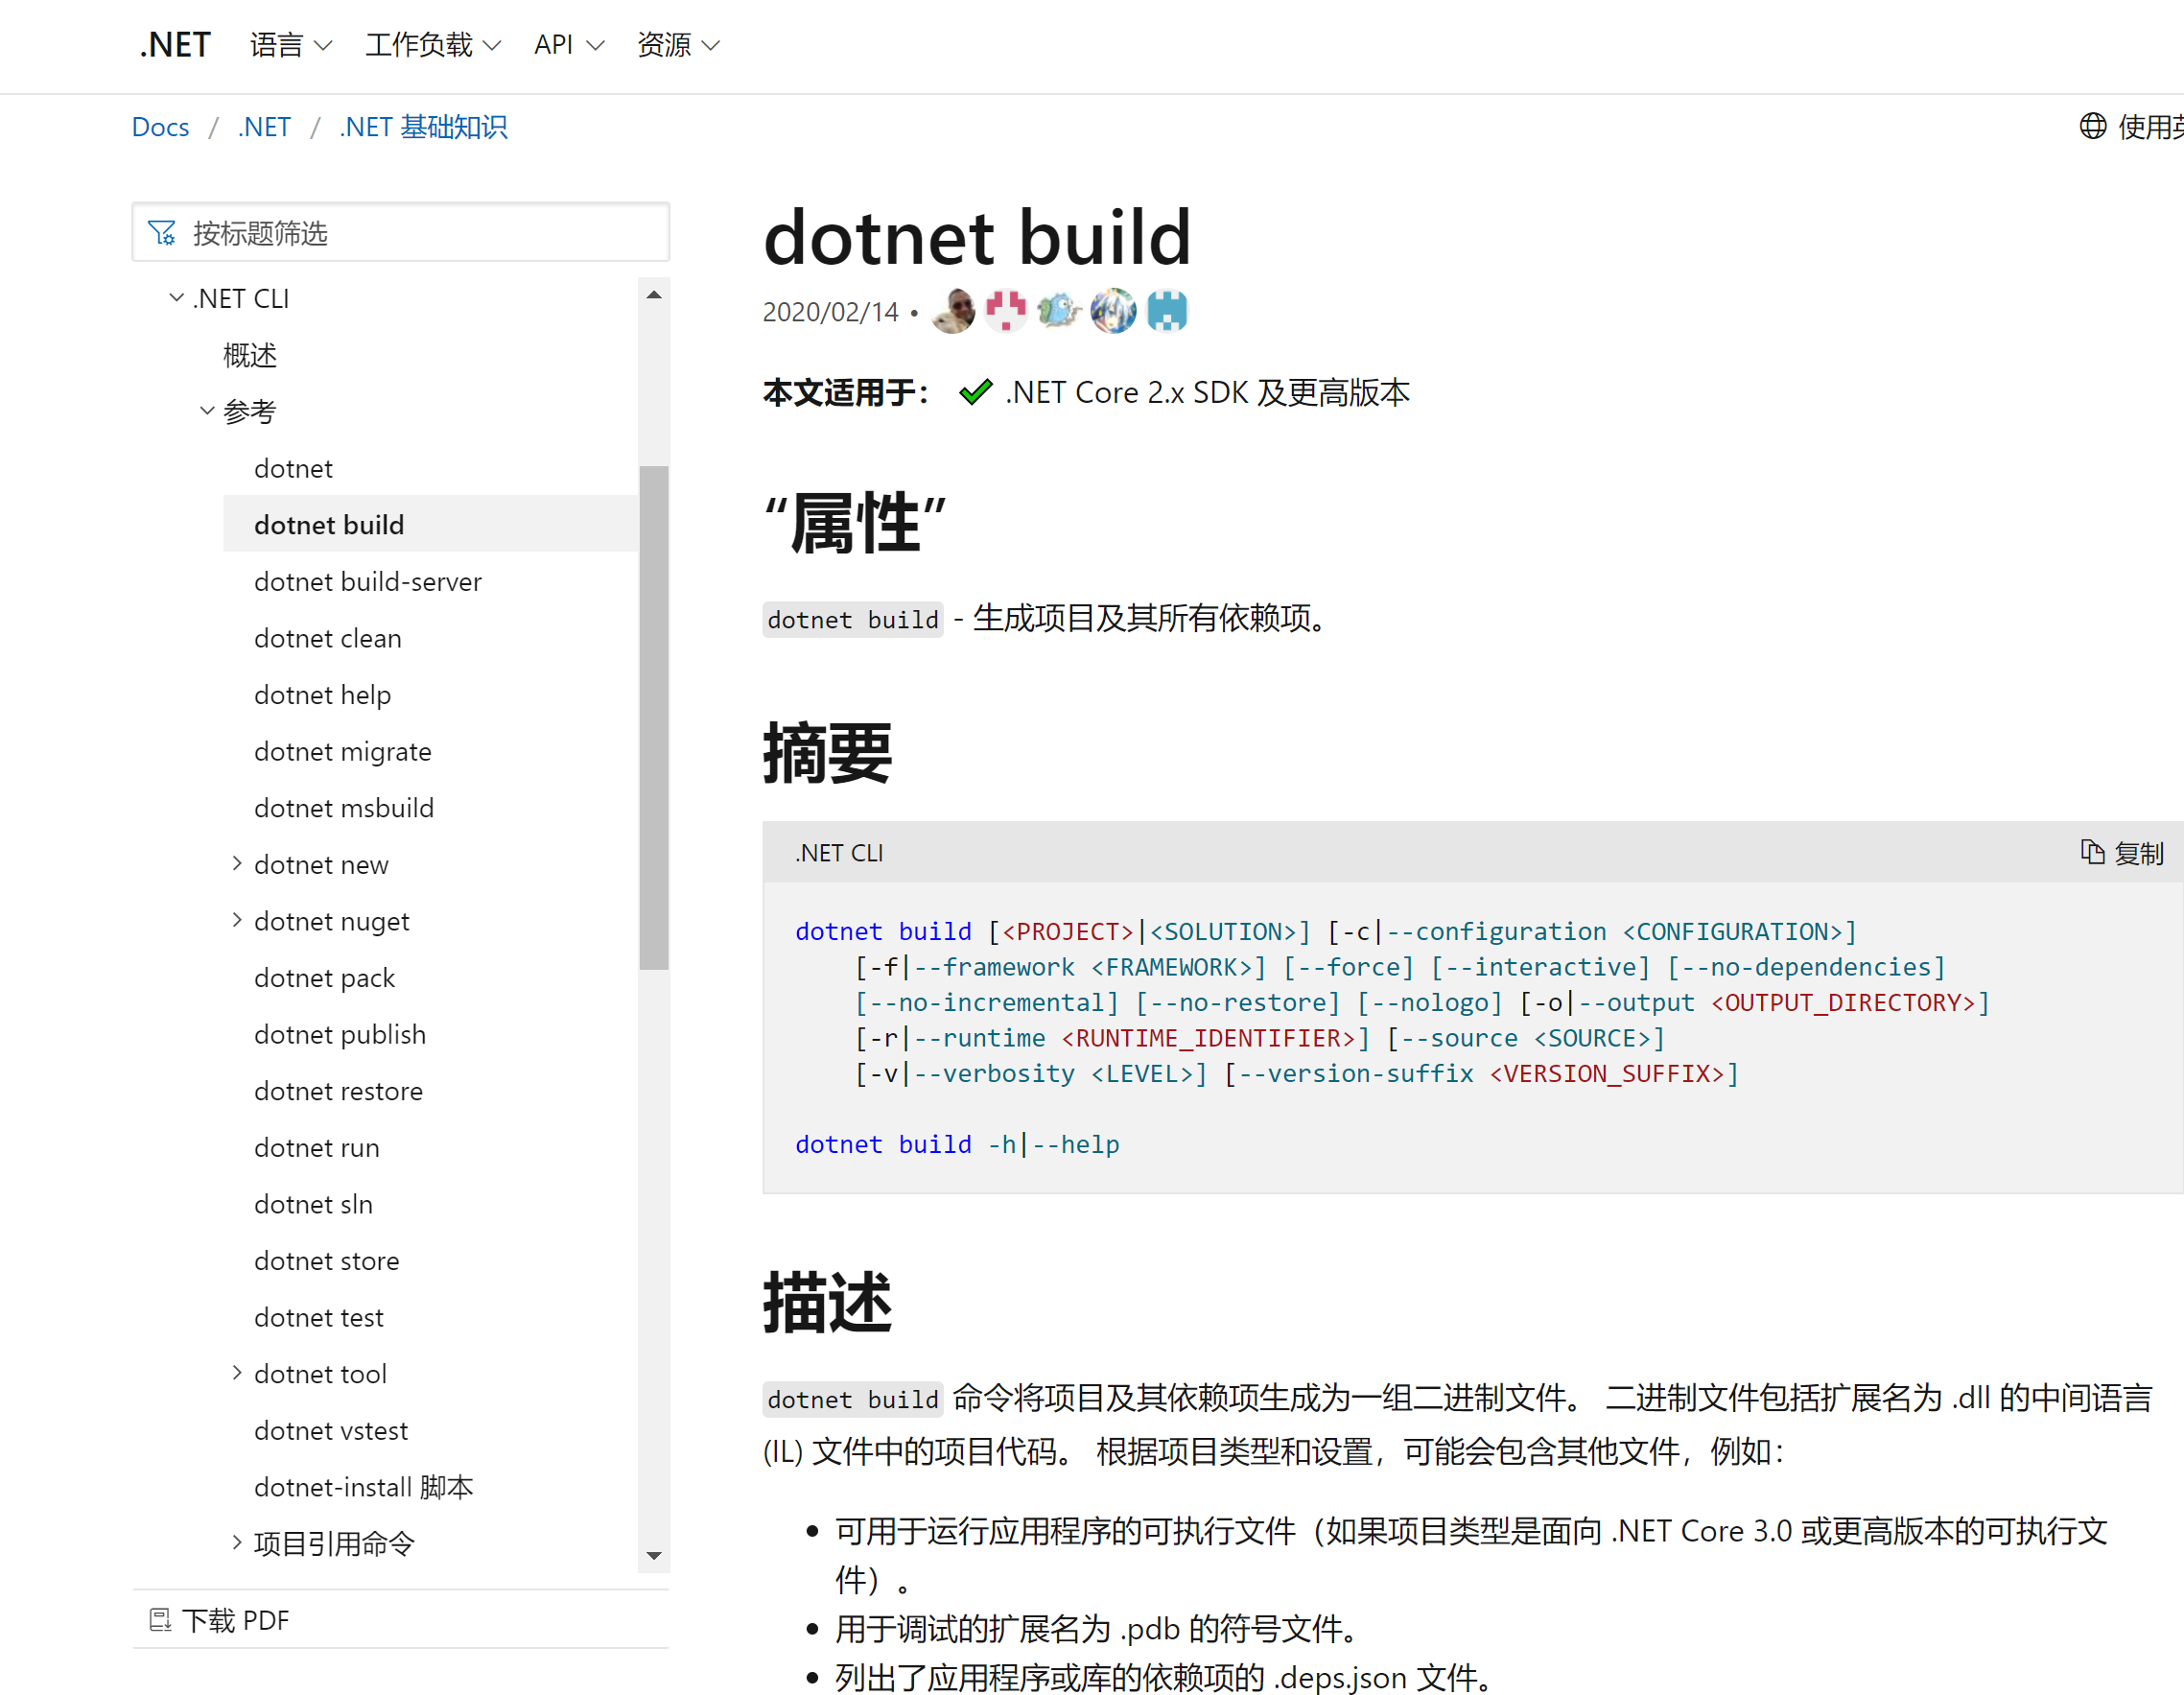
Task: Open dotnet help in the sidebar
Action: 322,695
